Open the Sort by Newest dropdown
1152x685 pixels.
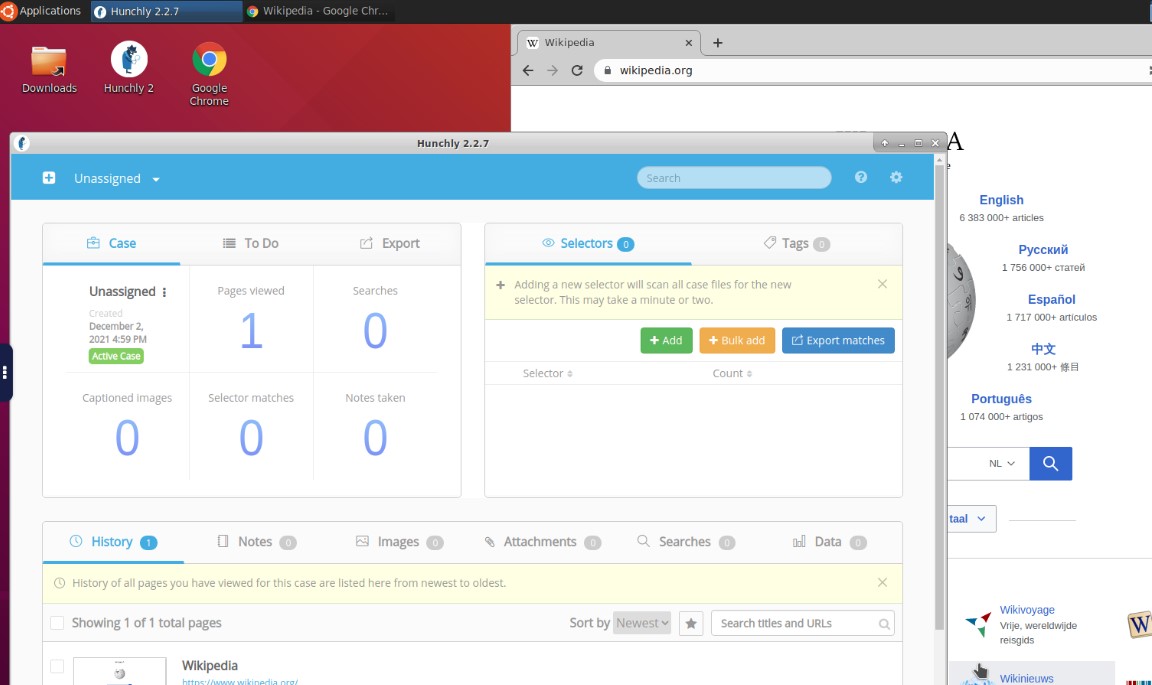point(642,623)
